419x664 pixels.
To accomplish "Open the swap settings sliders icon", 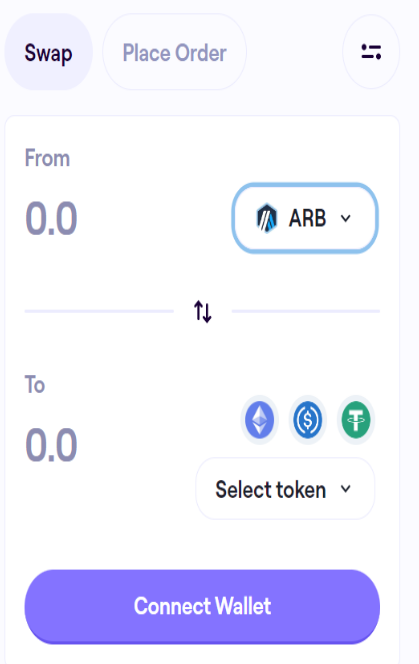I will (x=371, y=52).
